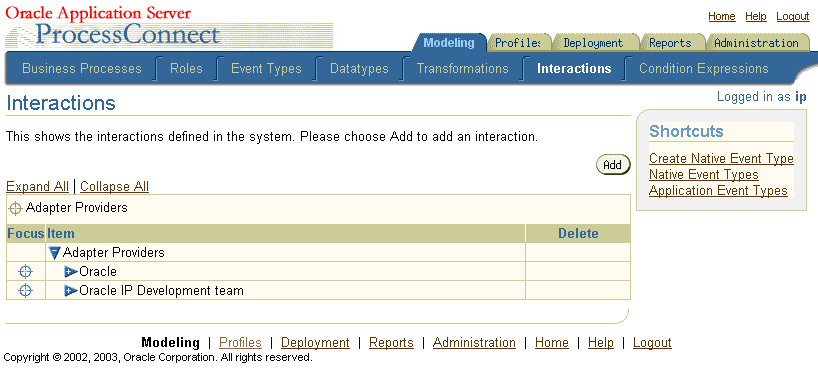This screenshot has width=818, height=369.
Task: Open the Transformations section
Action: click(x=462, y=68)
